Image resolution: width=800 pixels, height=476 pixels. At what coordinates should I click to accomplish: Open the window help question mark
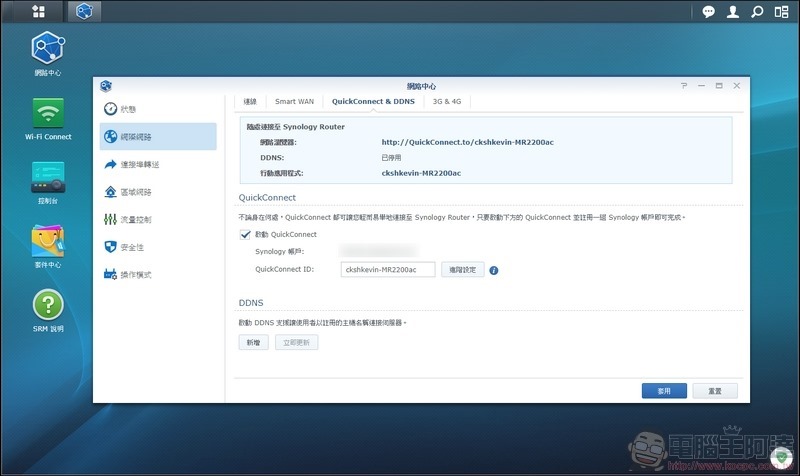684,86
